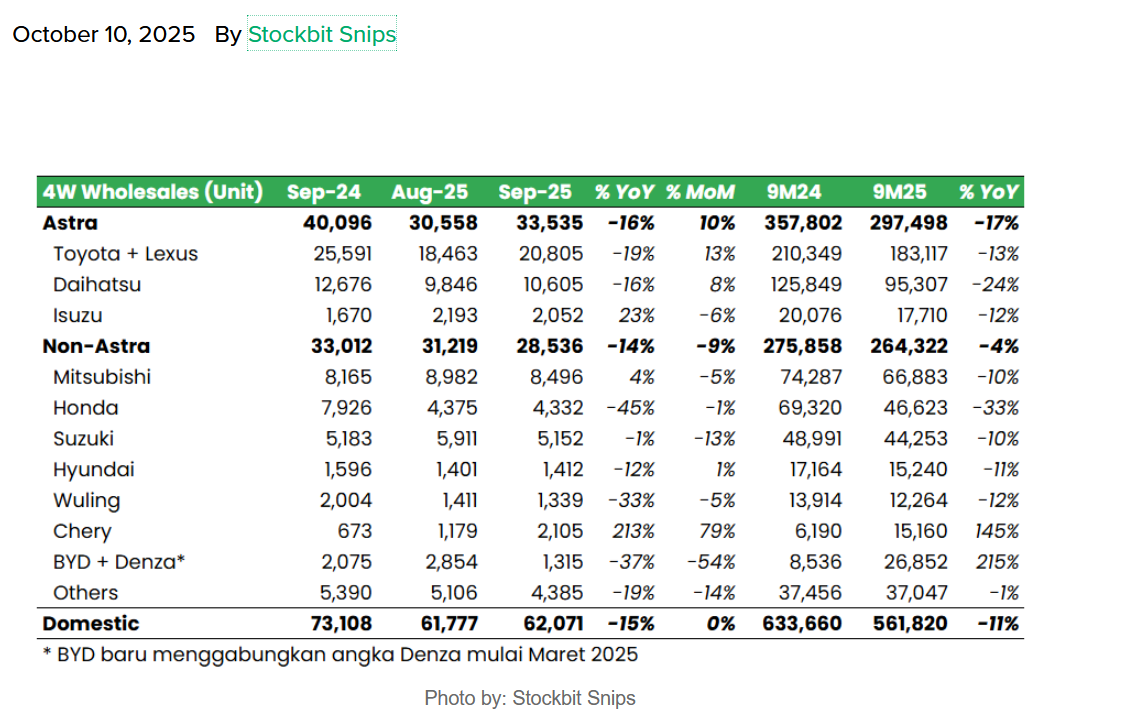Image resolution: width=1146 pixels, height=726 pixels.
Task: Click the Toyota + Lexus row label
Action: pyautogui.click(x=125, y=254)
